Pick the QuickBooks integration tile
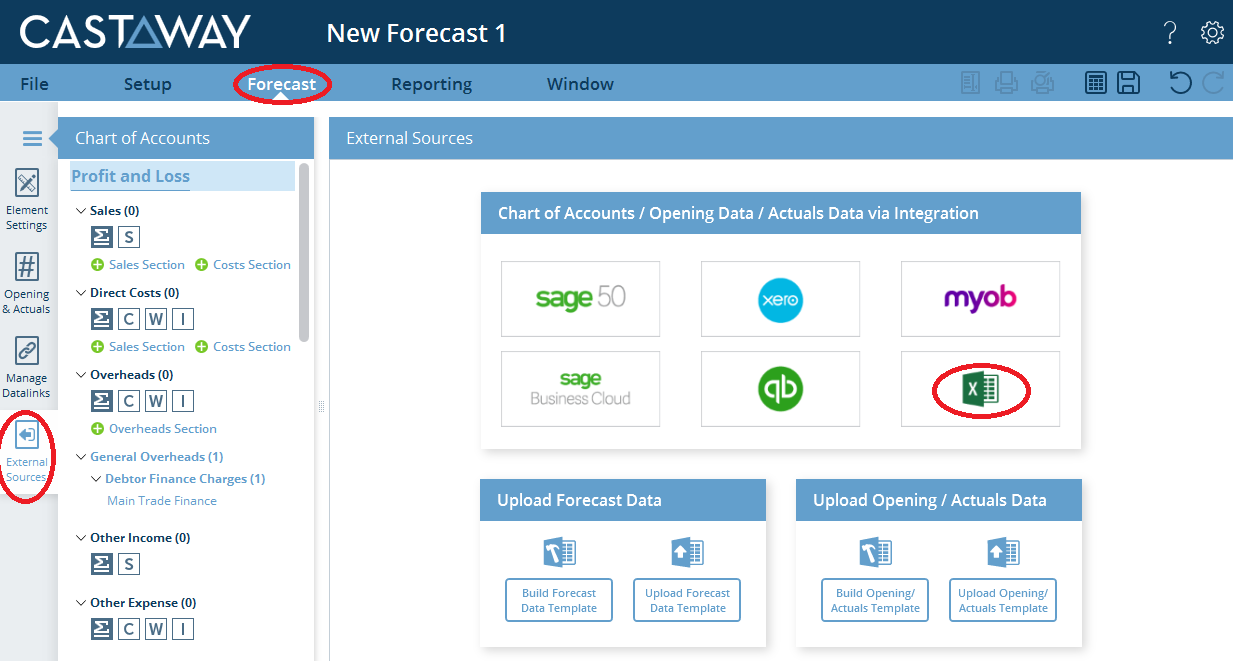This screenshot has height=661, width=1233. click(x=780, y=389)
